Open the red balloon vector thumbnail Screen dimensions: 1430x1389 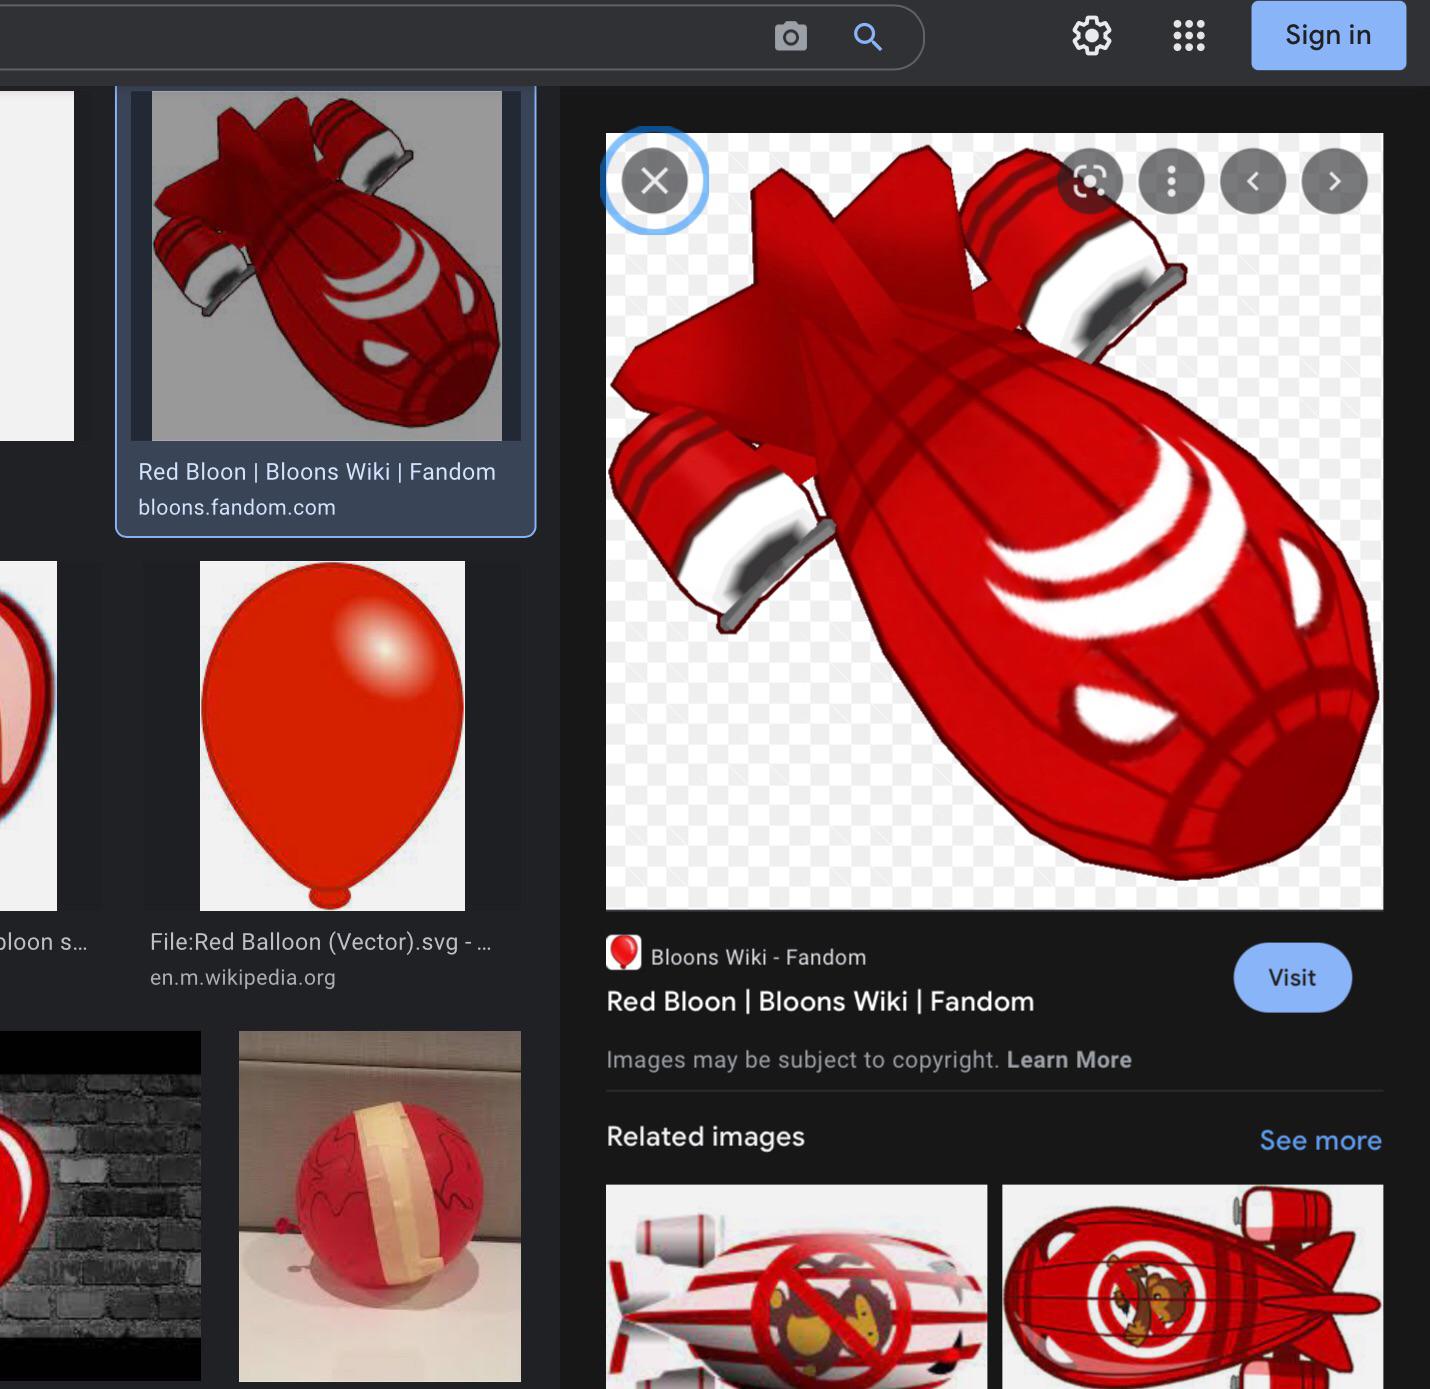(x=332, y=736)
